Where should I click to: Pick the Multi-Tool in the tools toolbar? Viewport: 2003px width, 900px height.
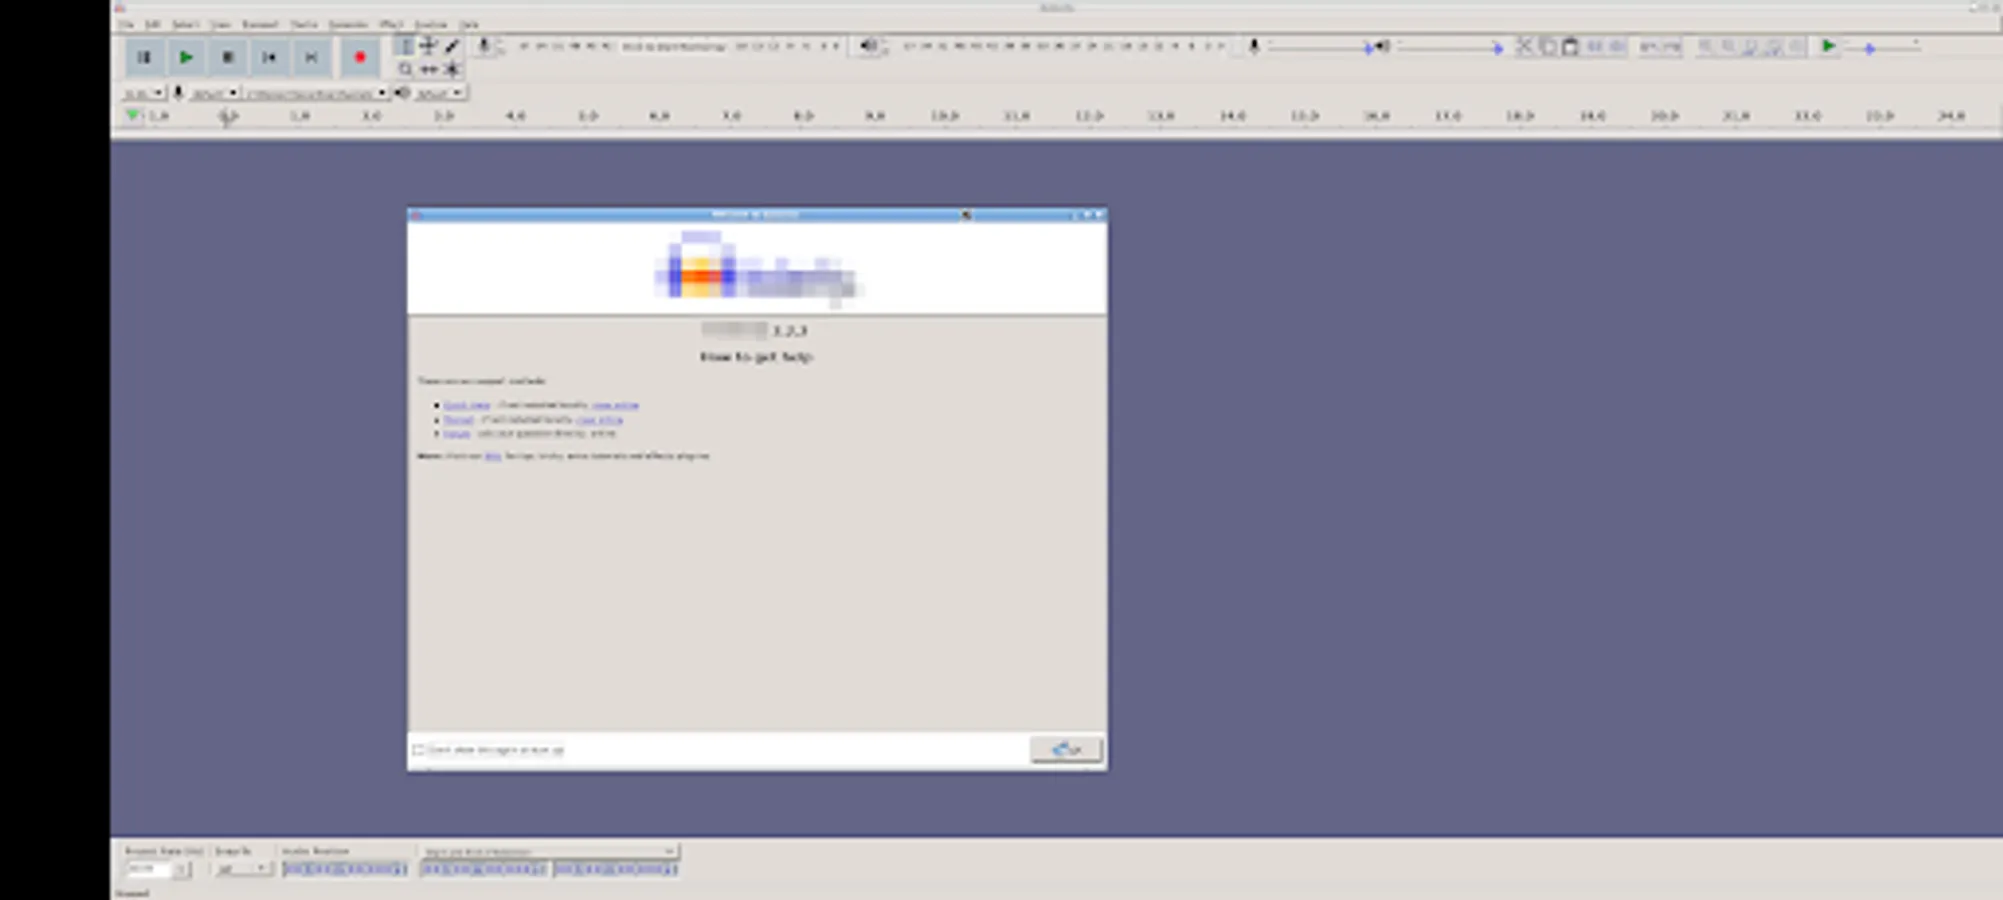(451, 69)
